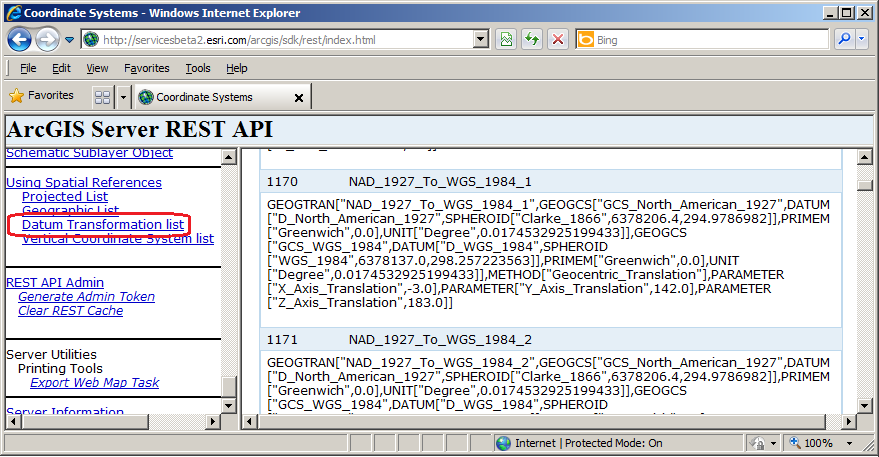The image size is (879, 457).
Task: Click the content pane horizontal scroll left arrow
Action: click(x=249, y=421)
